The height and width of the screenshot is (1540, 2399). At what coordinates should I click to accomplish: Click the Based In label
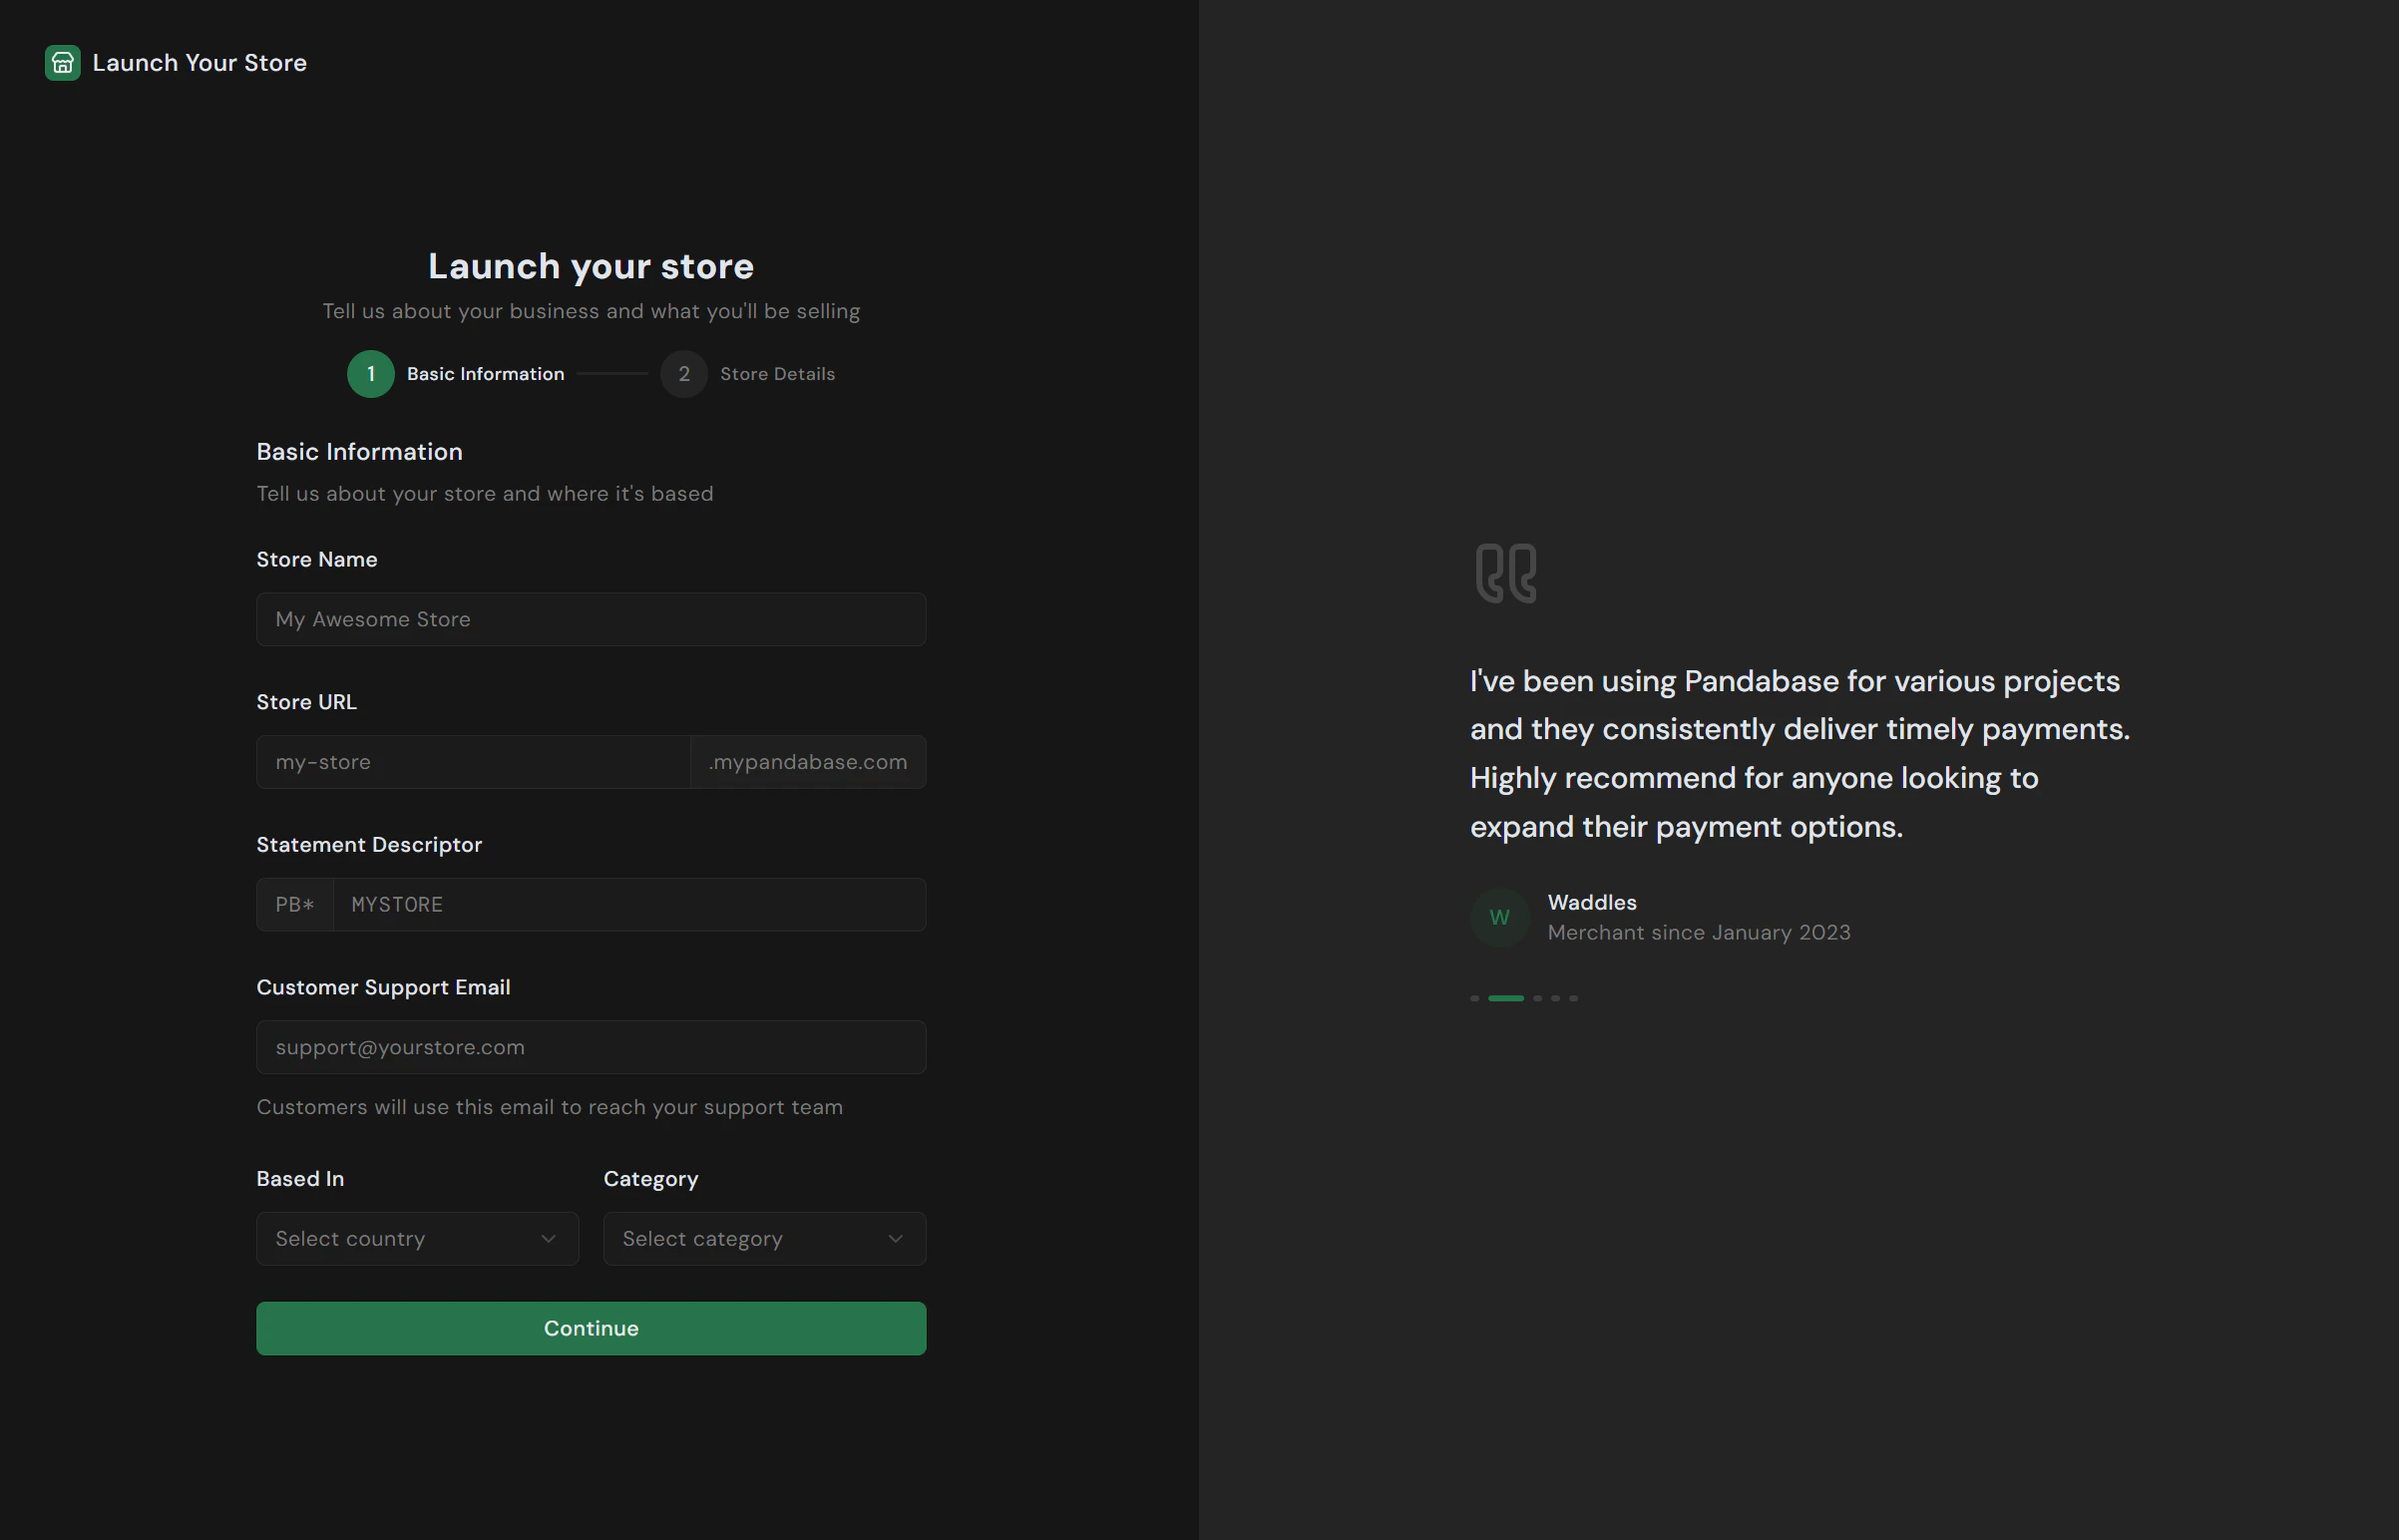300,1179
